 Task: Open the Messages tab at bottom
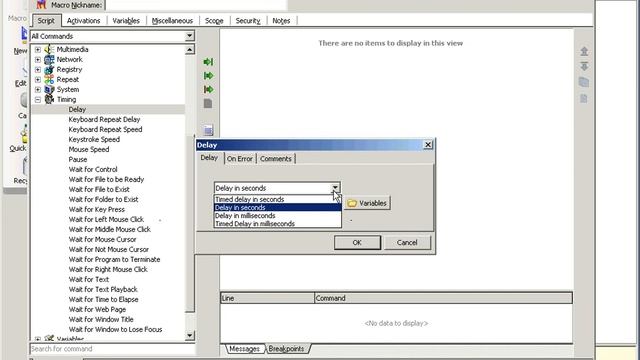[x=244, y=349]
